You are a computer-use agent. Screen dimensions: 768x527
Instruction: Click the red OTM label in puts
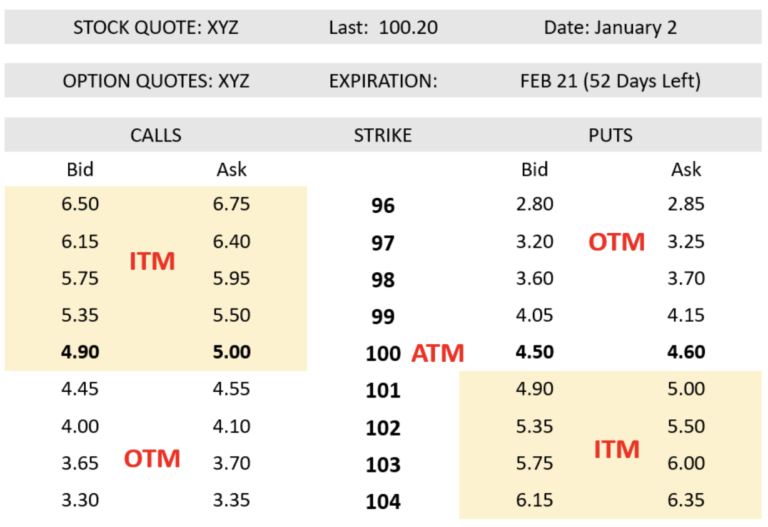(616, 242)
